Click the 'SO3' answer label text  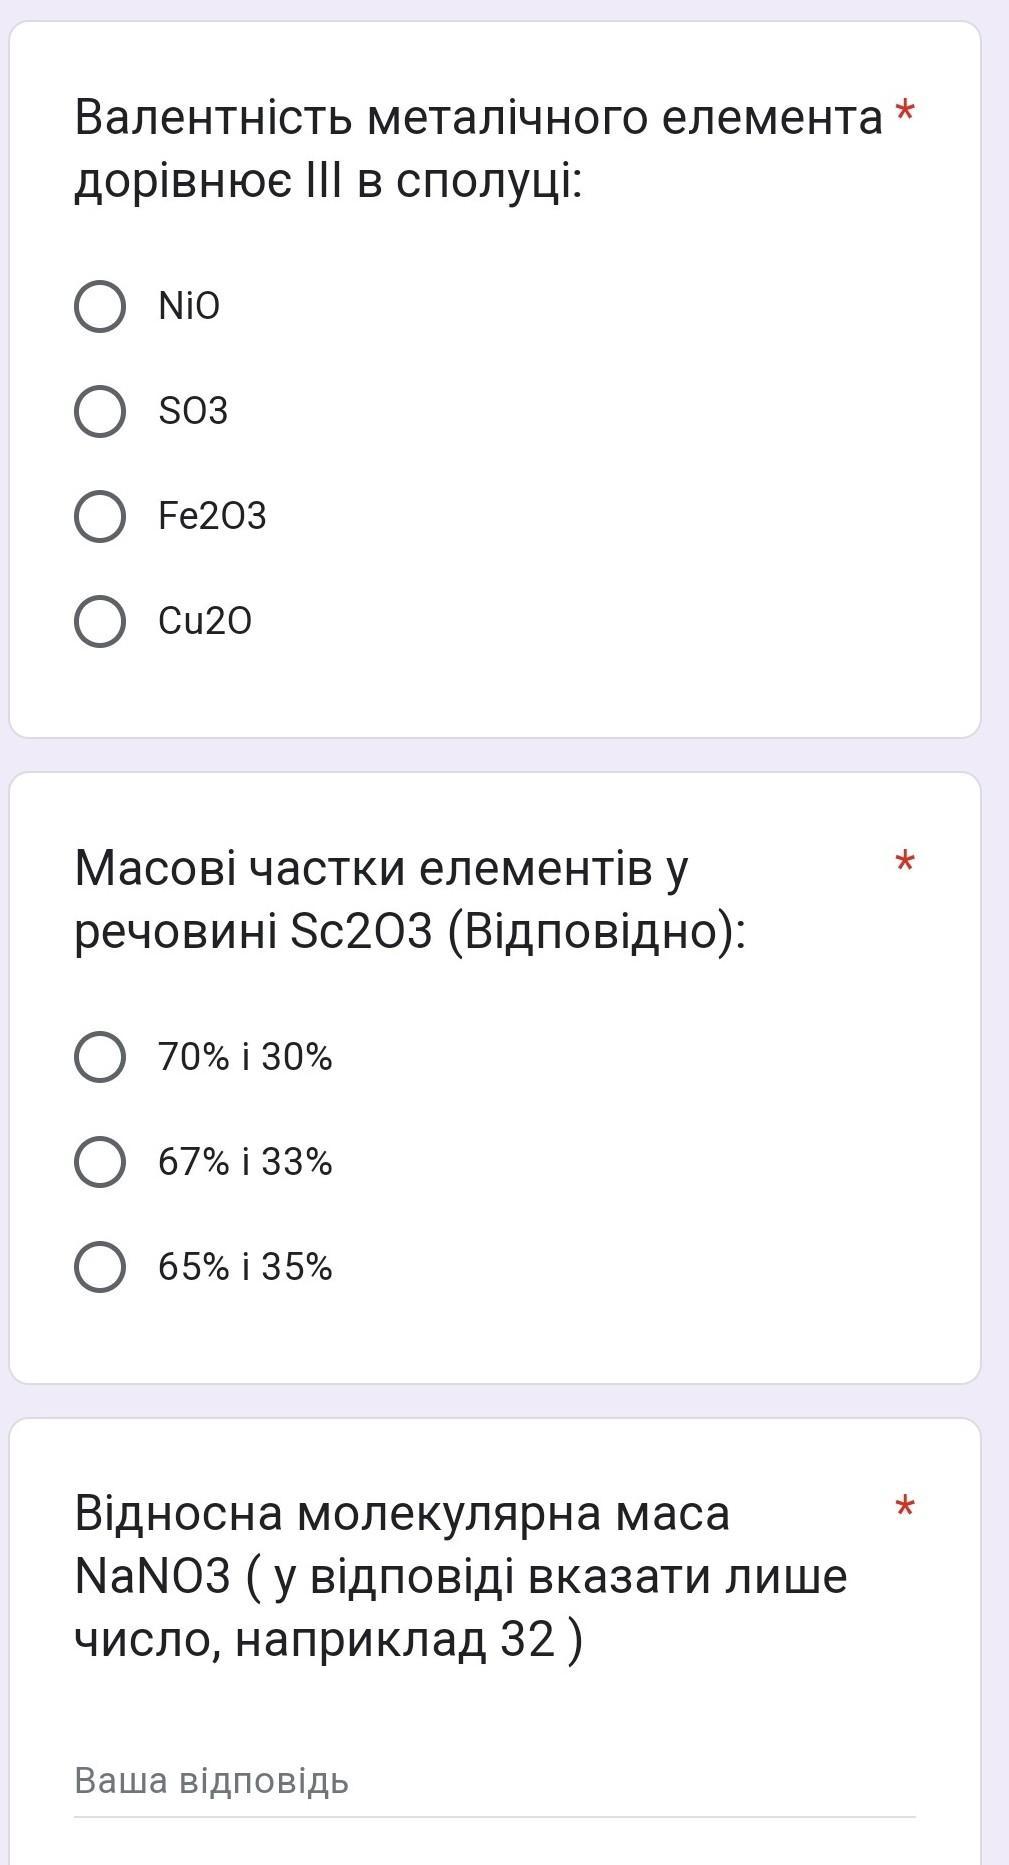point(193,411)
